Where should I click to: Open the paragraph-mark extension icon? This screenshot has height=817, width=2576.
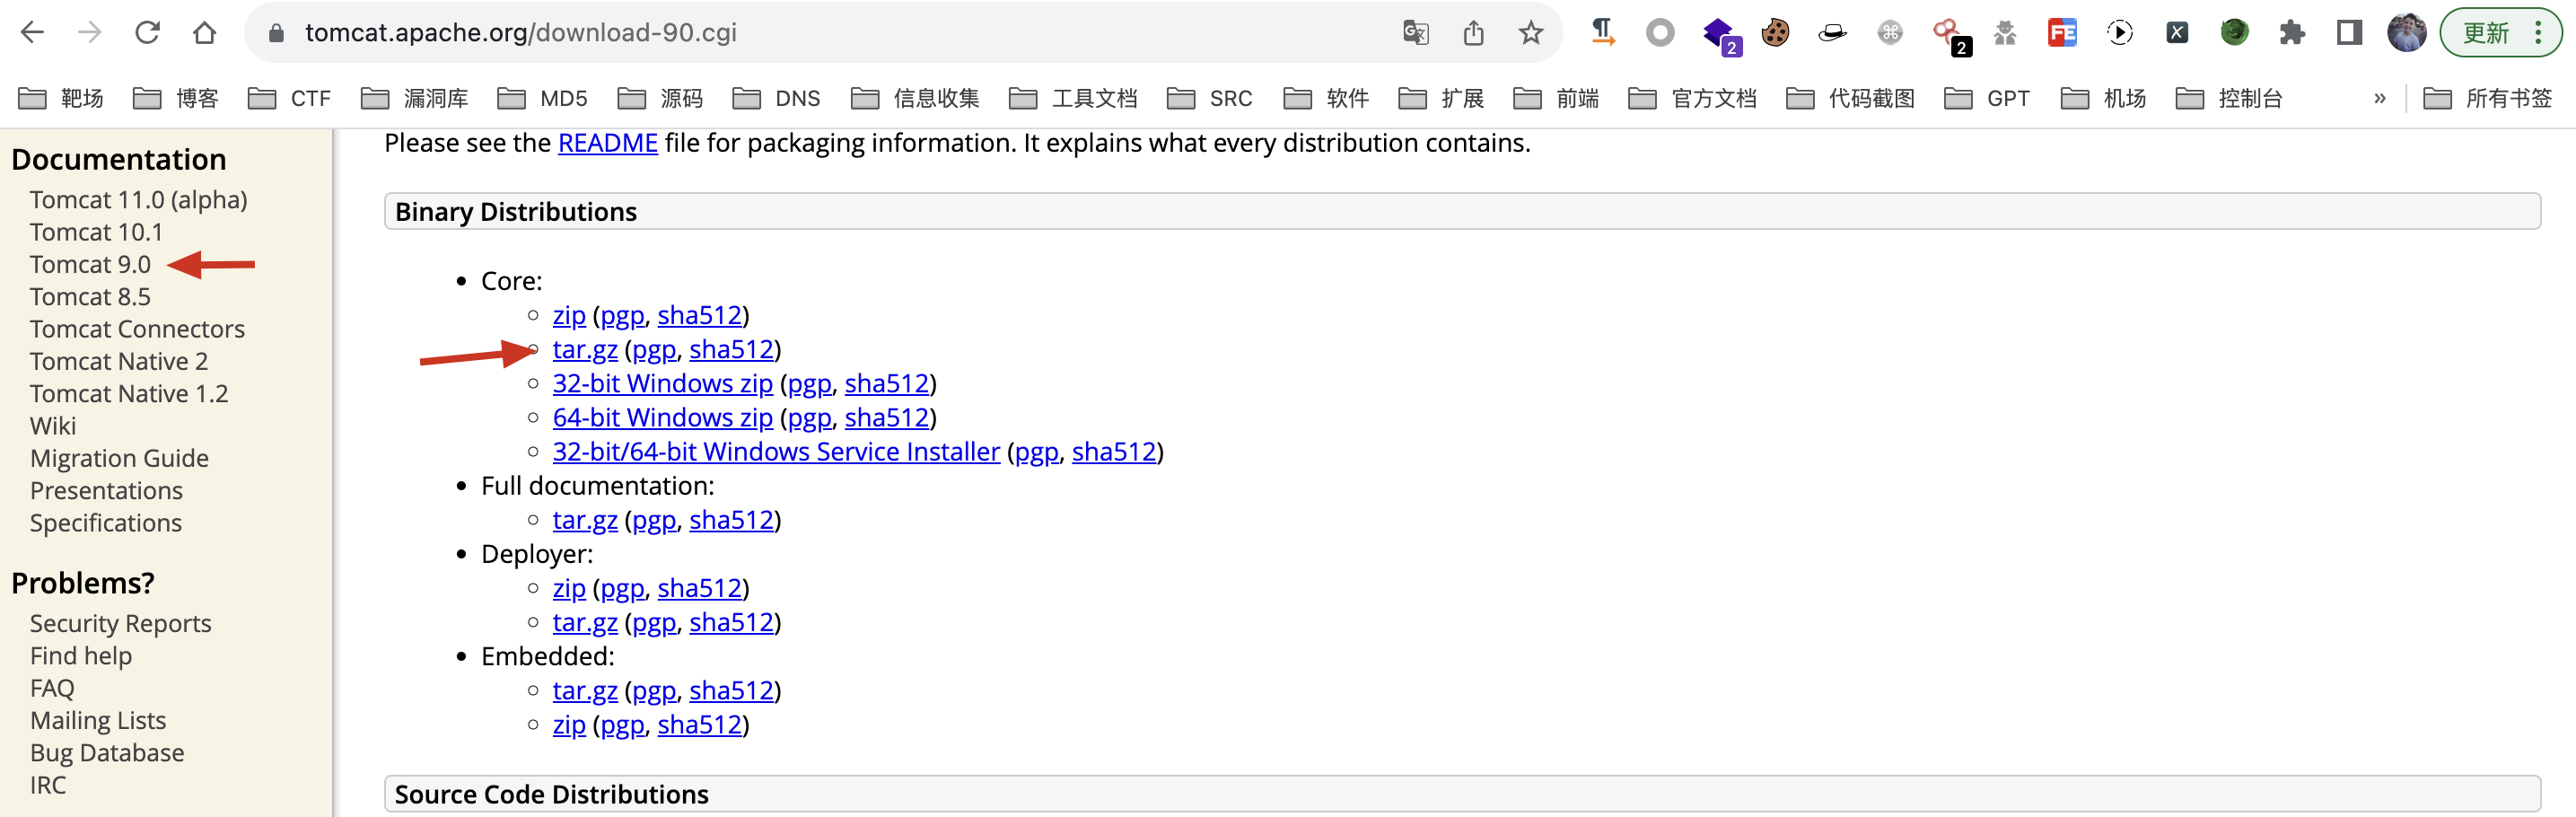[x=1603, y=33]
